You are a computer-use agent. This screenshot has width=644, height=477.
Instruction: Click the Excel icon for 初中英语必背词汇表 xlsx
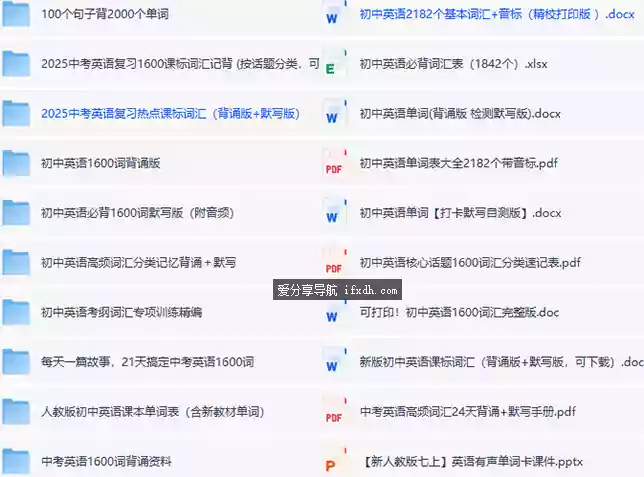pos(333,64)
